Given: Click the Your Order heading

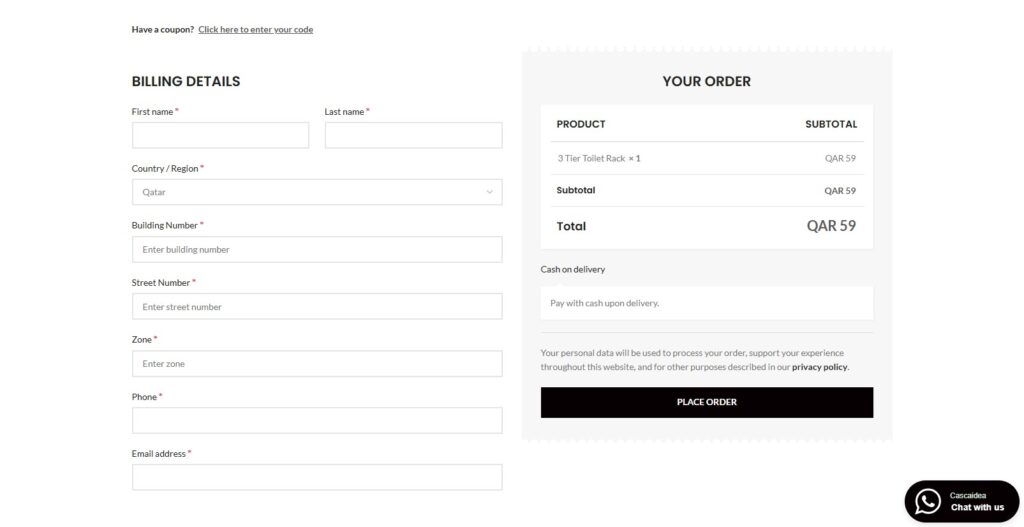Looking at the screenshot, I should tap(707, 81).
